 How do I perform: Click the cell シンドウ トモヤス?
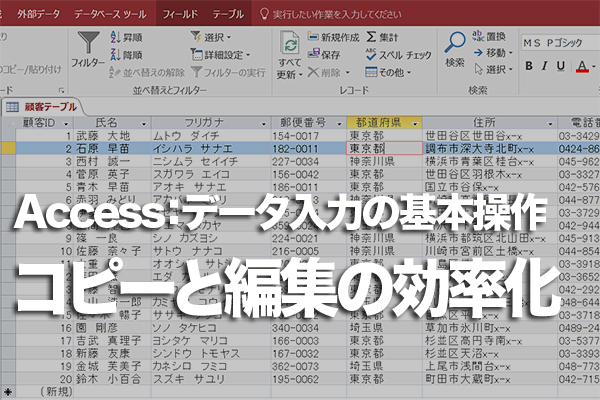tap(211, 353)
